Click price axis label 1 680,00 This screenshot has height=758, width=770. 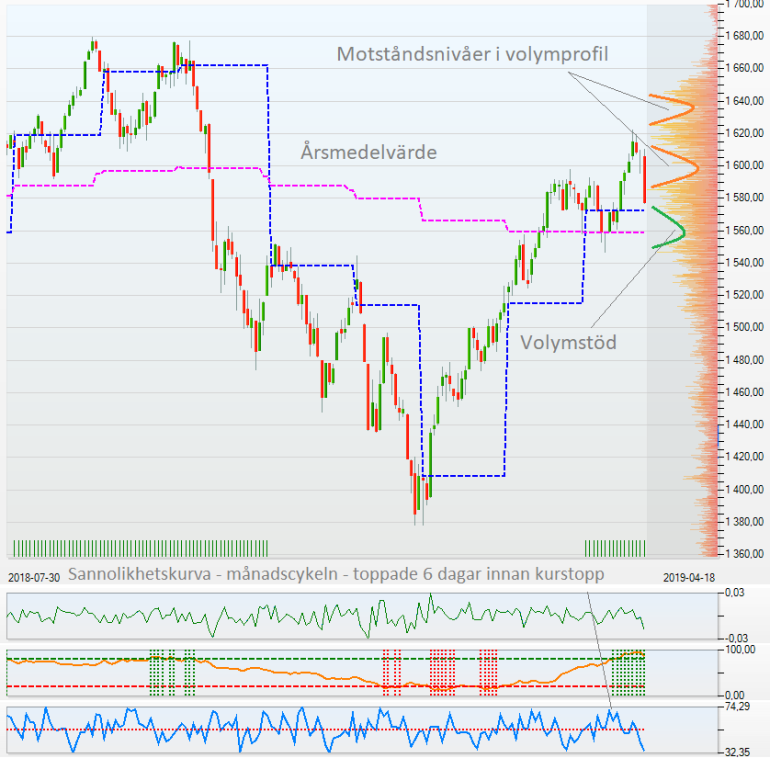[x=744, y=36]
